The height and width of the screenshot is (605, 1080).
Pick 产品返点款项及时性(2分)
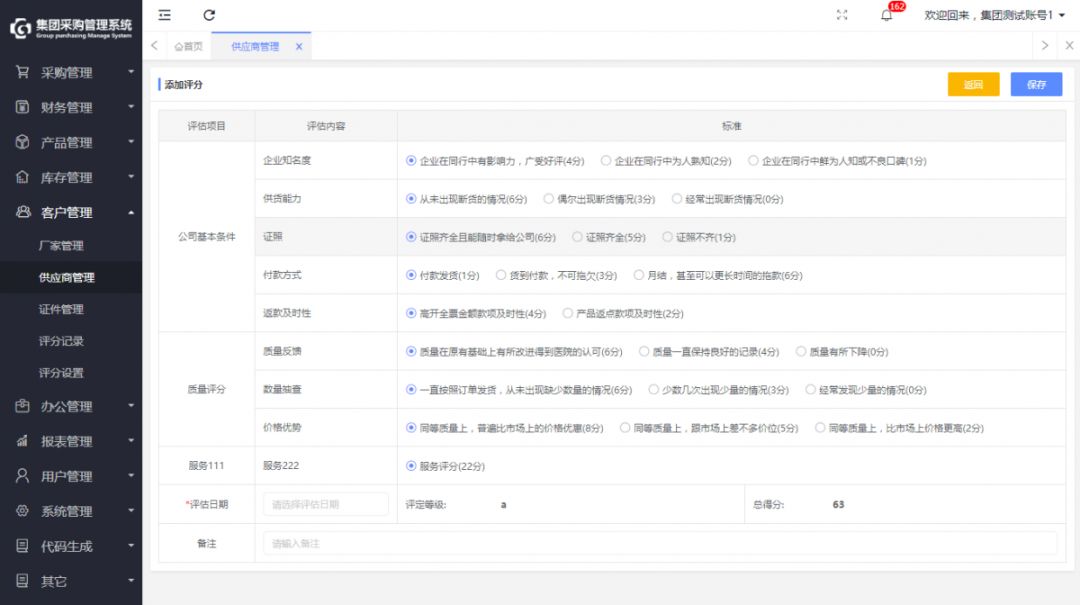pos(623,314)
